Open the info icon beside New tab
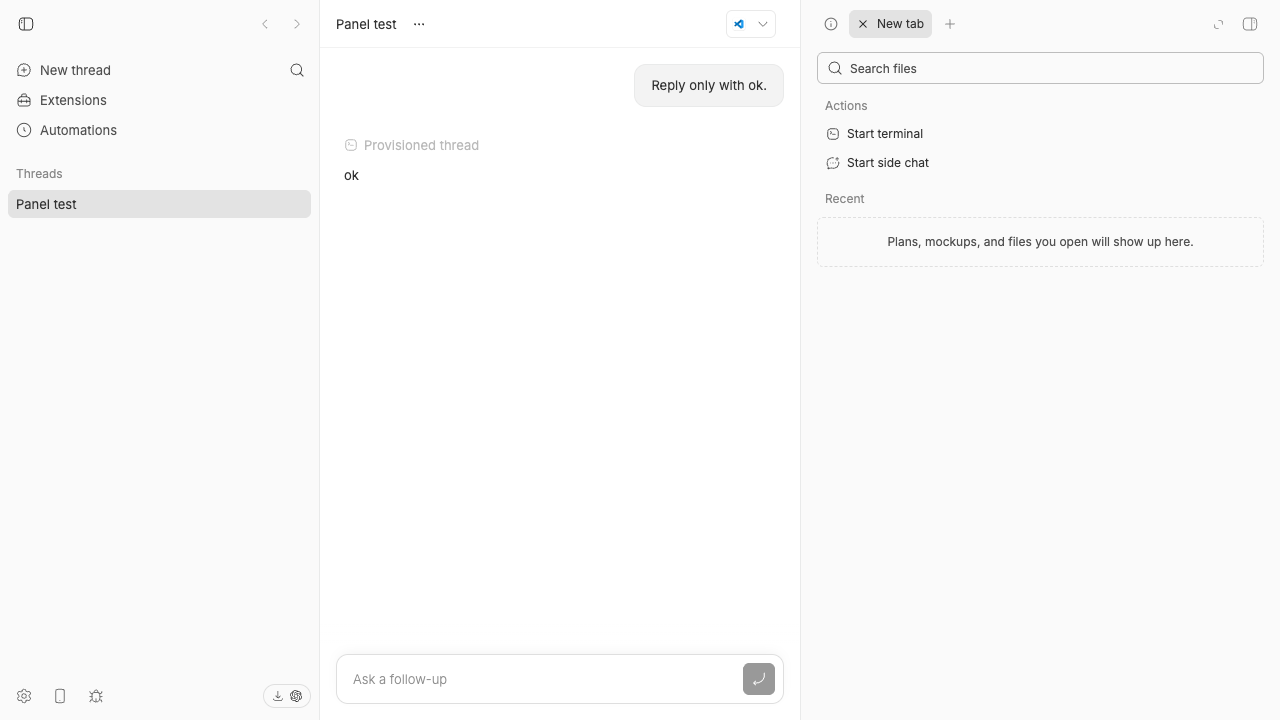 (x=831, y=24)
